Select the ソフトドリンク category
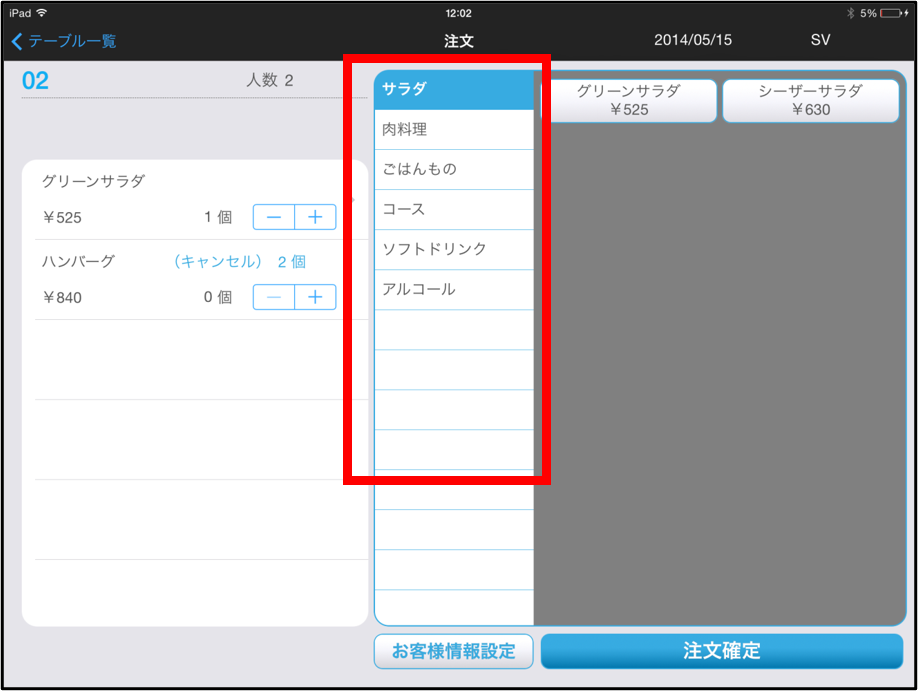 click(x=454, y=249)
